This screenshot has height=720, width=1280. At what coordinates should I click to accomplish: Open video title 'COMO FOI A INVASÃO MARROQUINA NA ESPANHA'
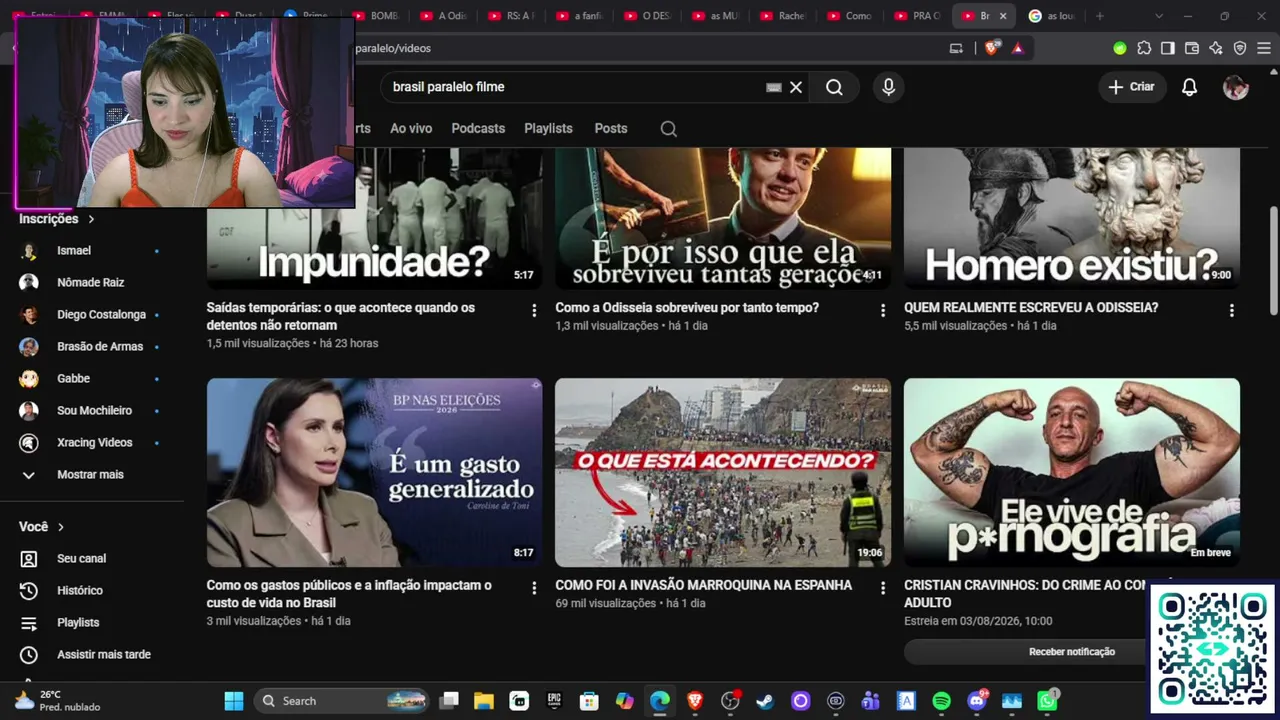704,585
